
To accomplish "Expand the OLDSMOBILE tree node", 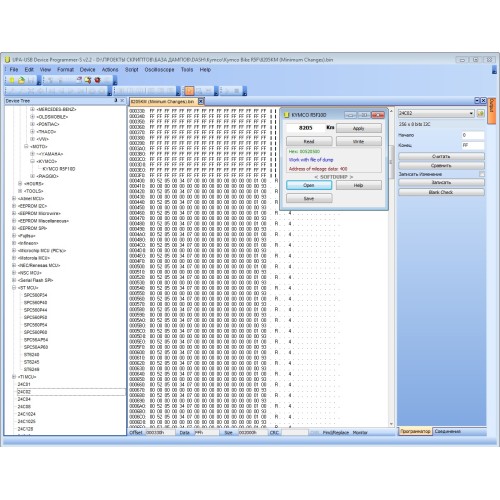I will pyautogui.click(x=32, y=117).
